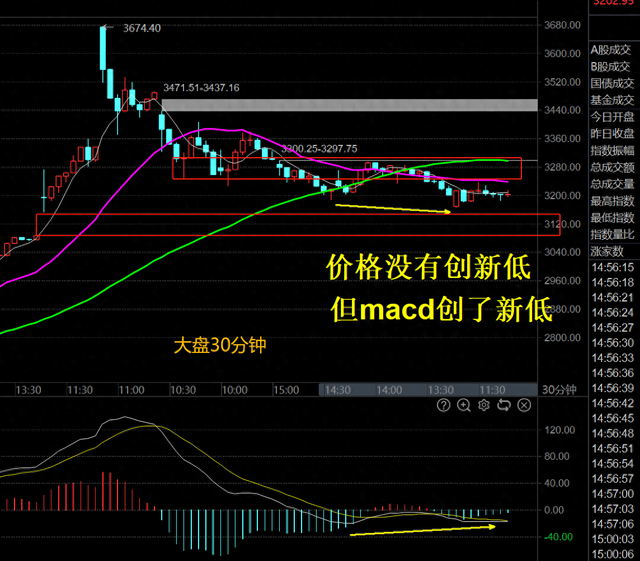Close the MACD indicator panel with X icon
The width and height of the screenshot is (640, 561).
524,405
